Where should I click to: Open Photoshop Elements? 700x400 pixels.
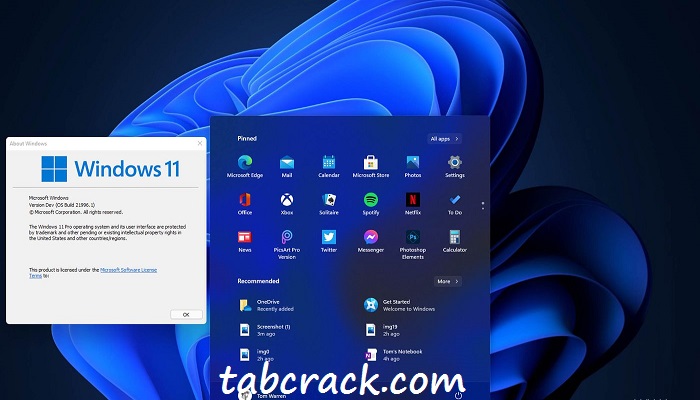click(412, 245)
